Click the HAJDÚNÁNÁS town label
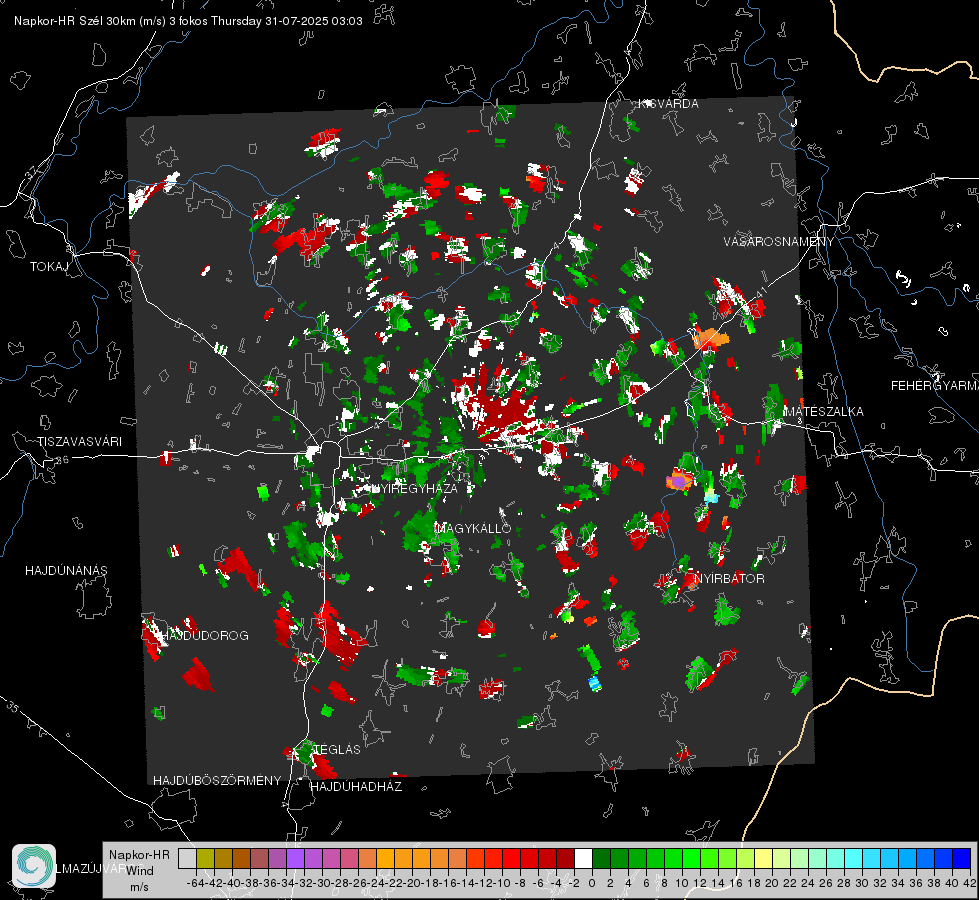979x900 pixels. pyautogui.click(x=66, y=570)
